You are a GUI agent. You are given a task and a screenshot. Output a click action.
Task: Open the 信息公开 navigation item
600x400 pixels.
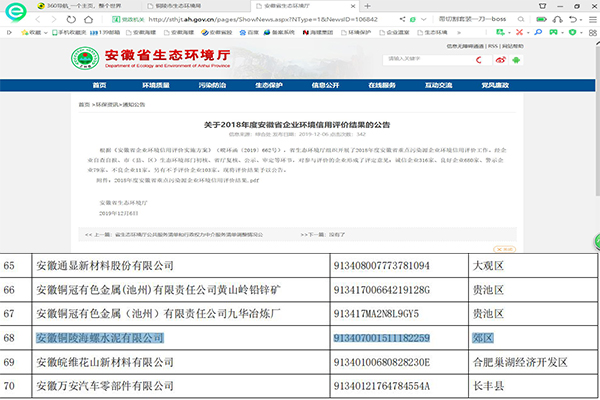(x=325, y=85)
